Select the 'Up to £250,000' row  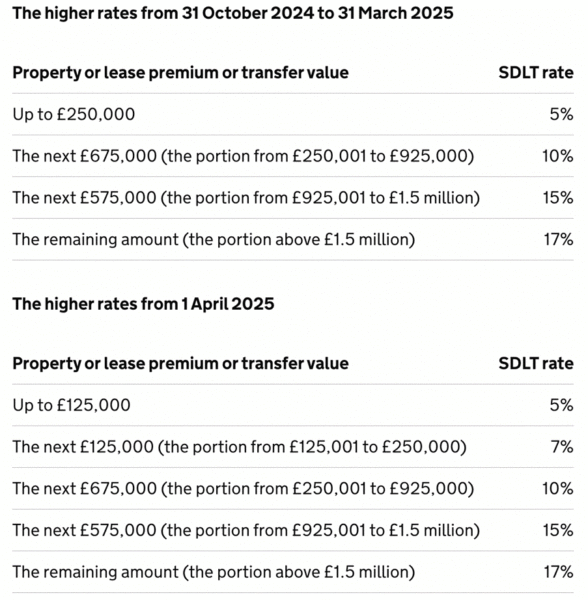293,114
